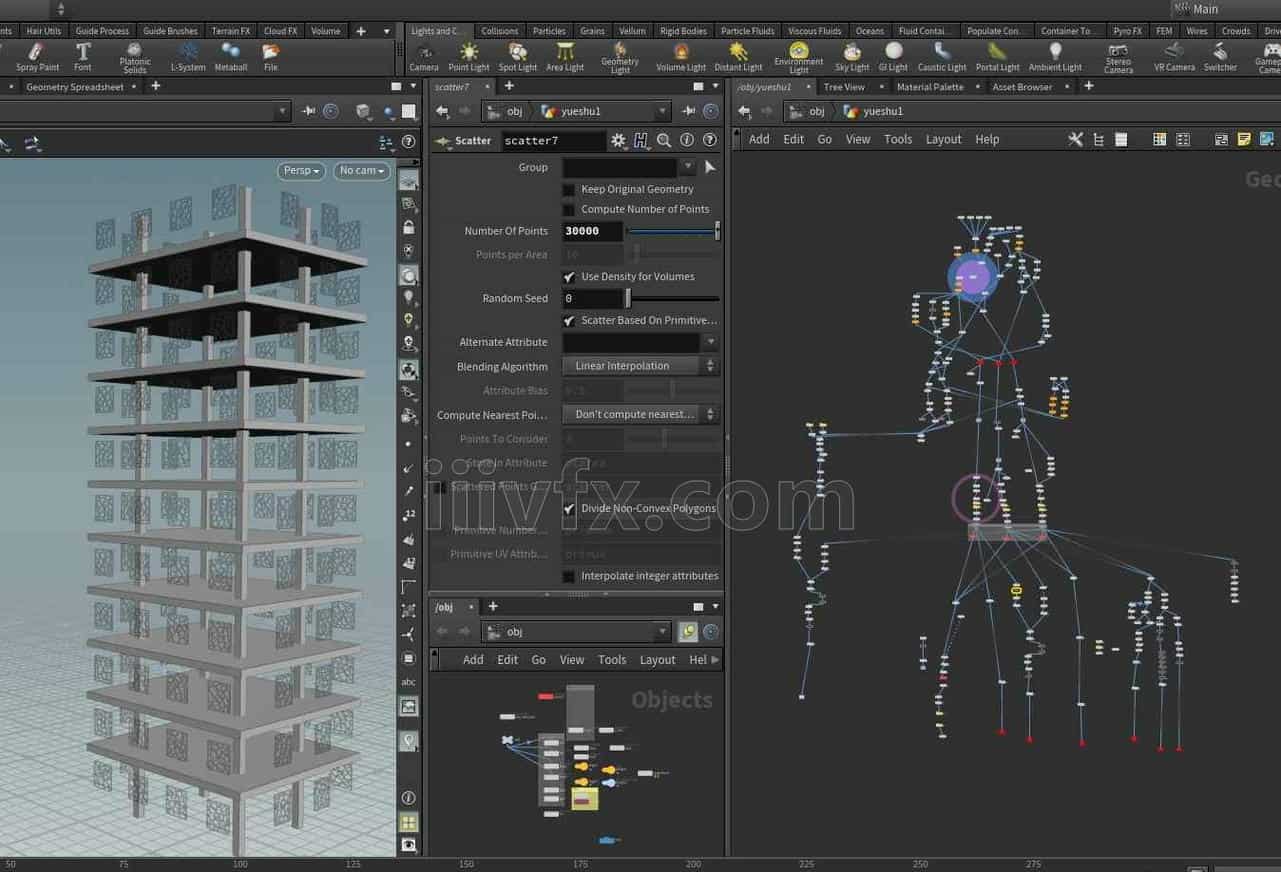Click the scatter7 node name field
The width and height of the screenshot is (1281, 872).
(x=553, y=141)
